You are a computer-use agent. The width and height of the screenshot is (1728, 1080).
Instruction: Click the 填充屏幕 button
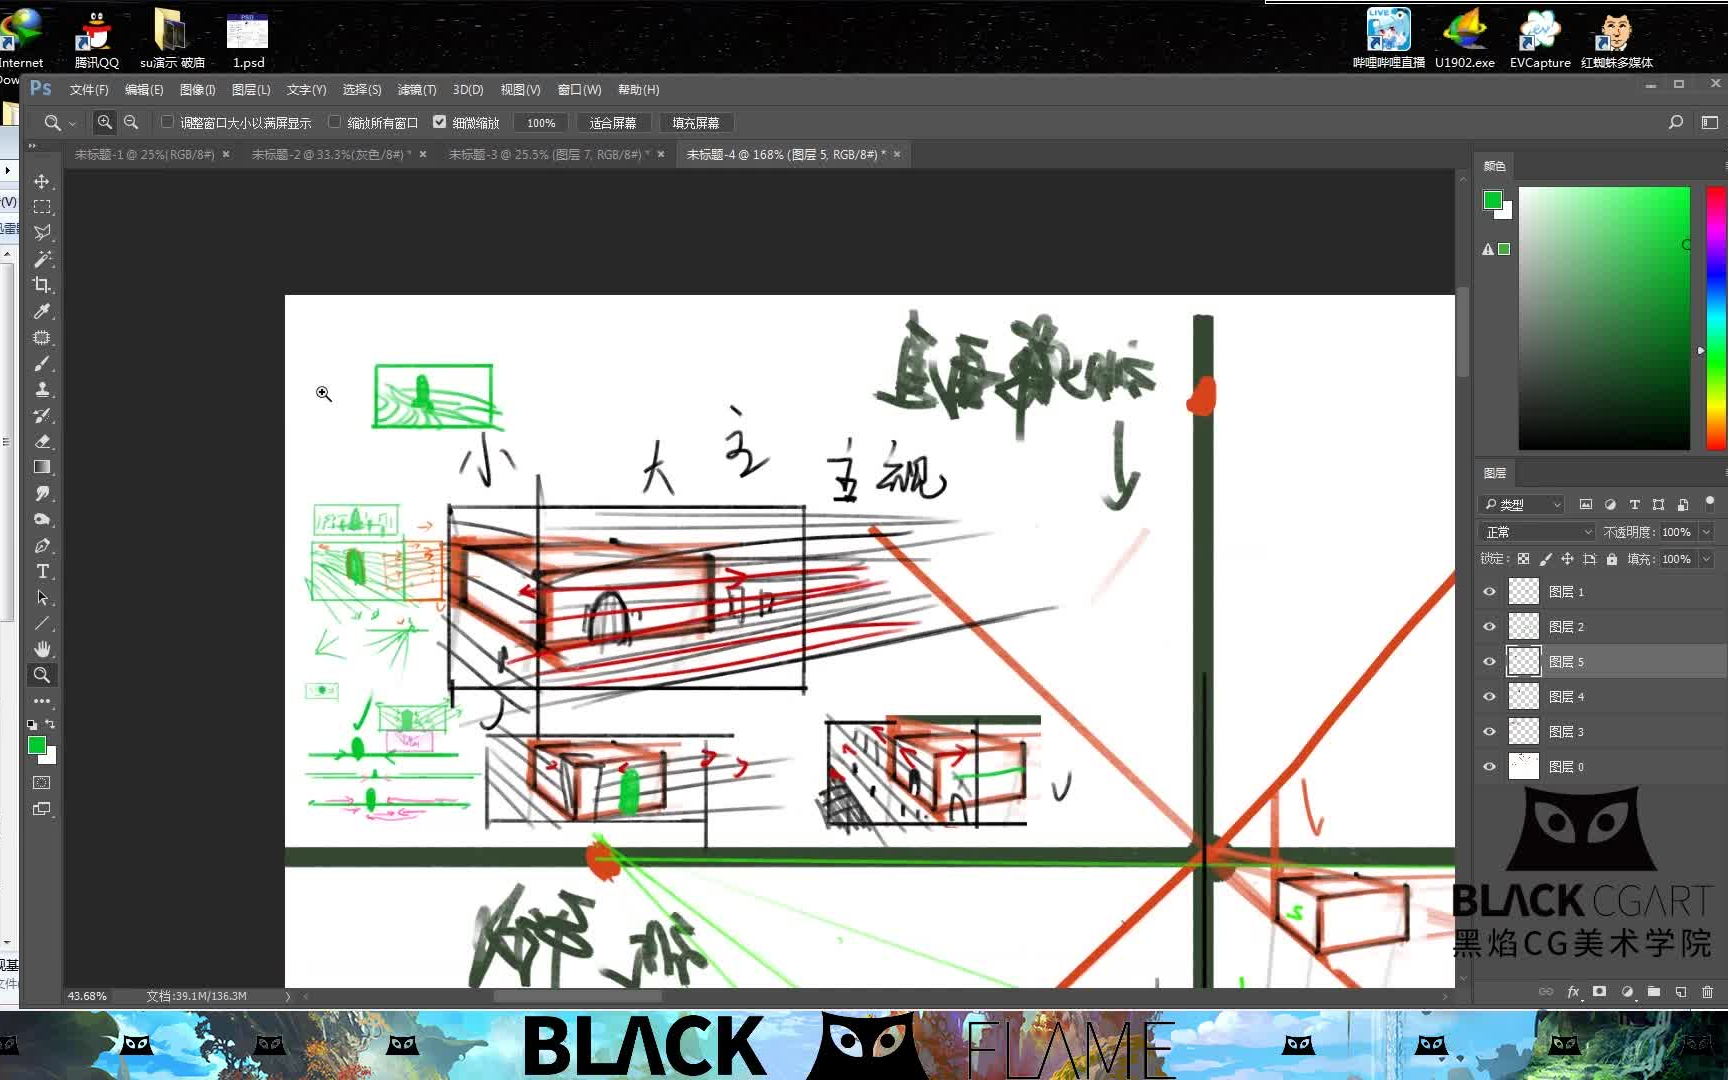pyautogui.click(x=696, y=122)
